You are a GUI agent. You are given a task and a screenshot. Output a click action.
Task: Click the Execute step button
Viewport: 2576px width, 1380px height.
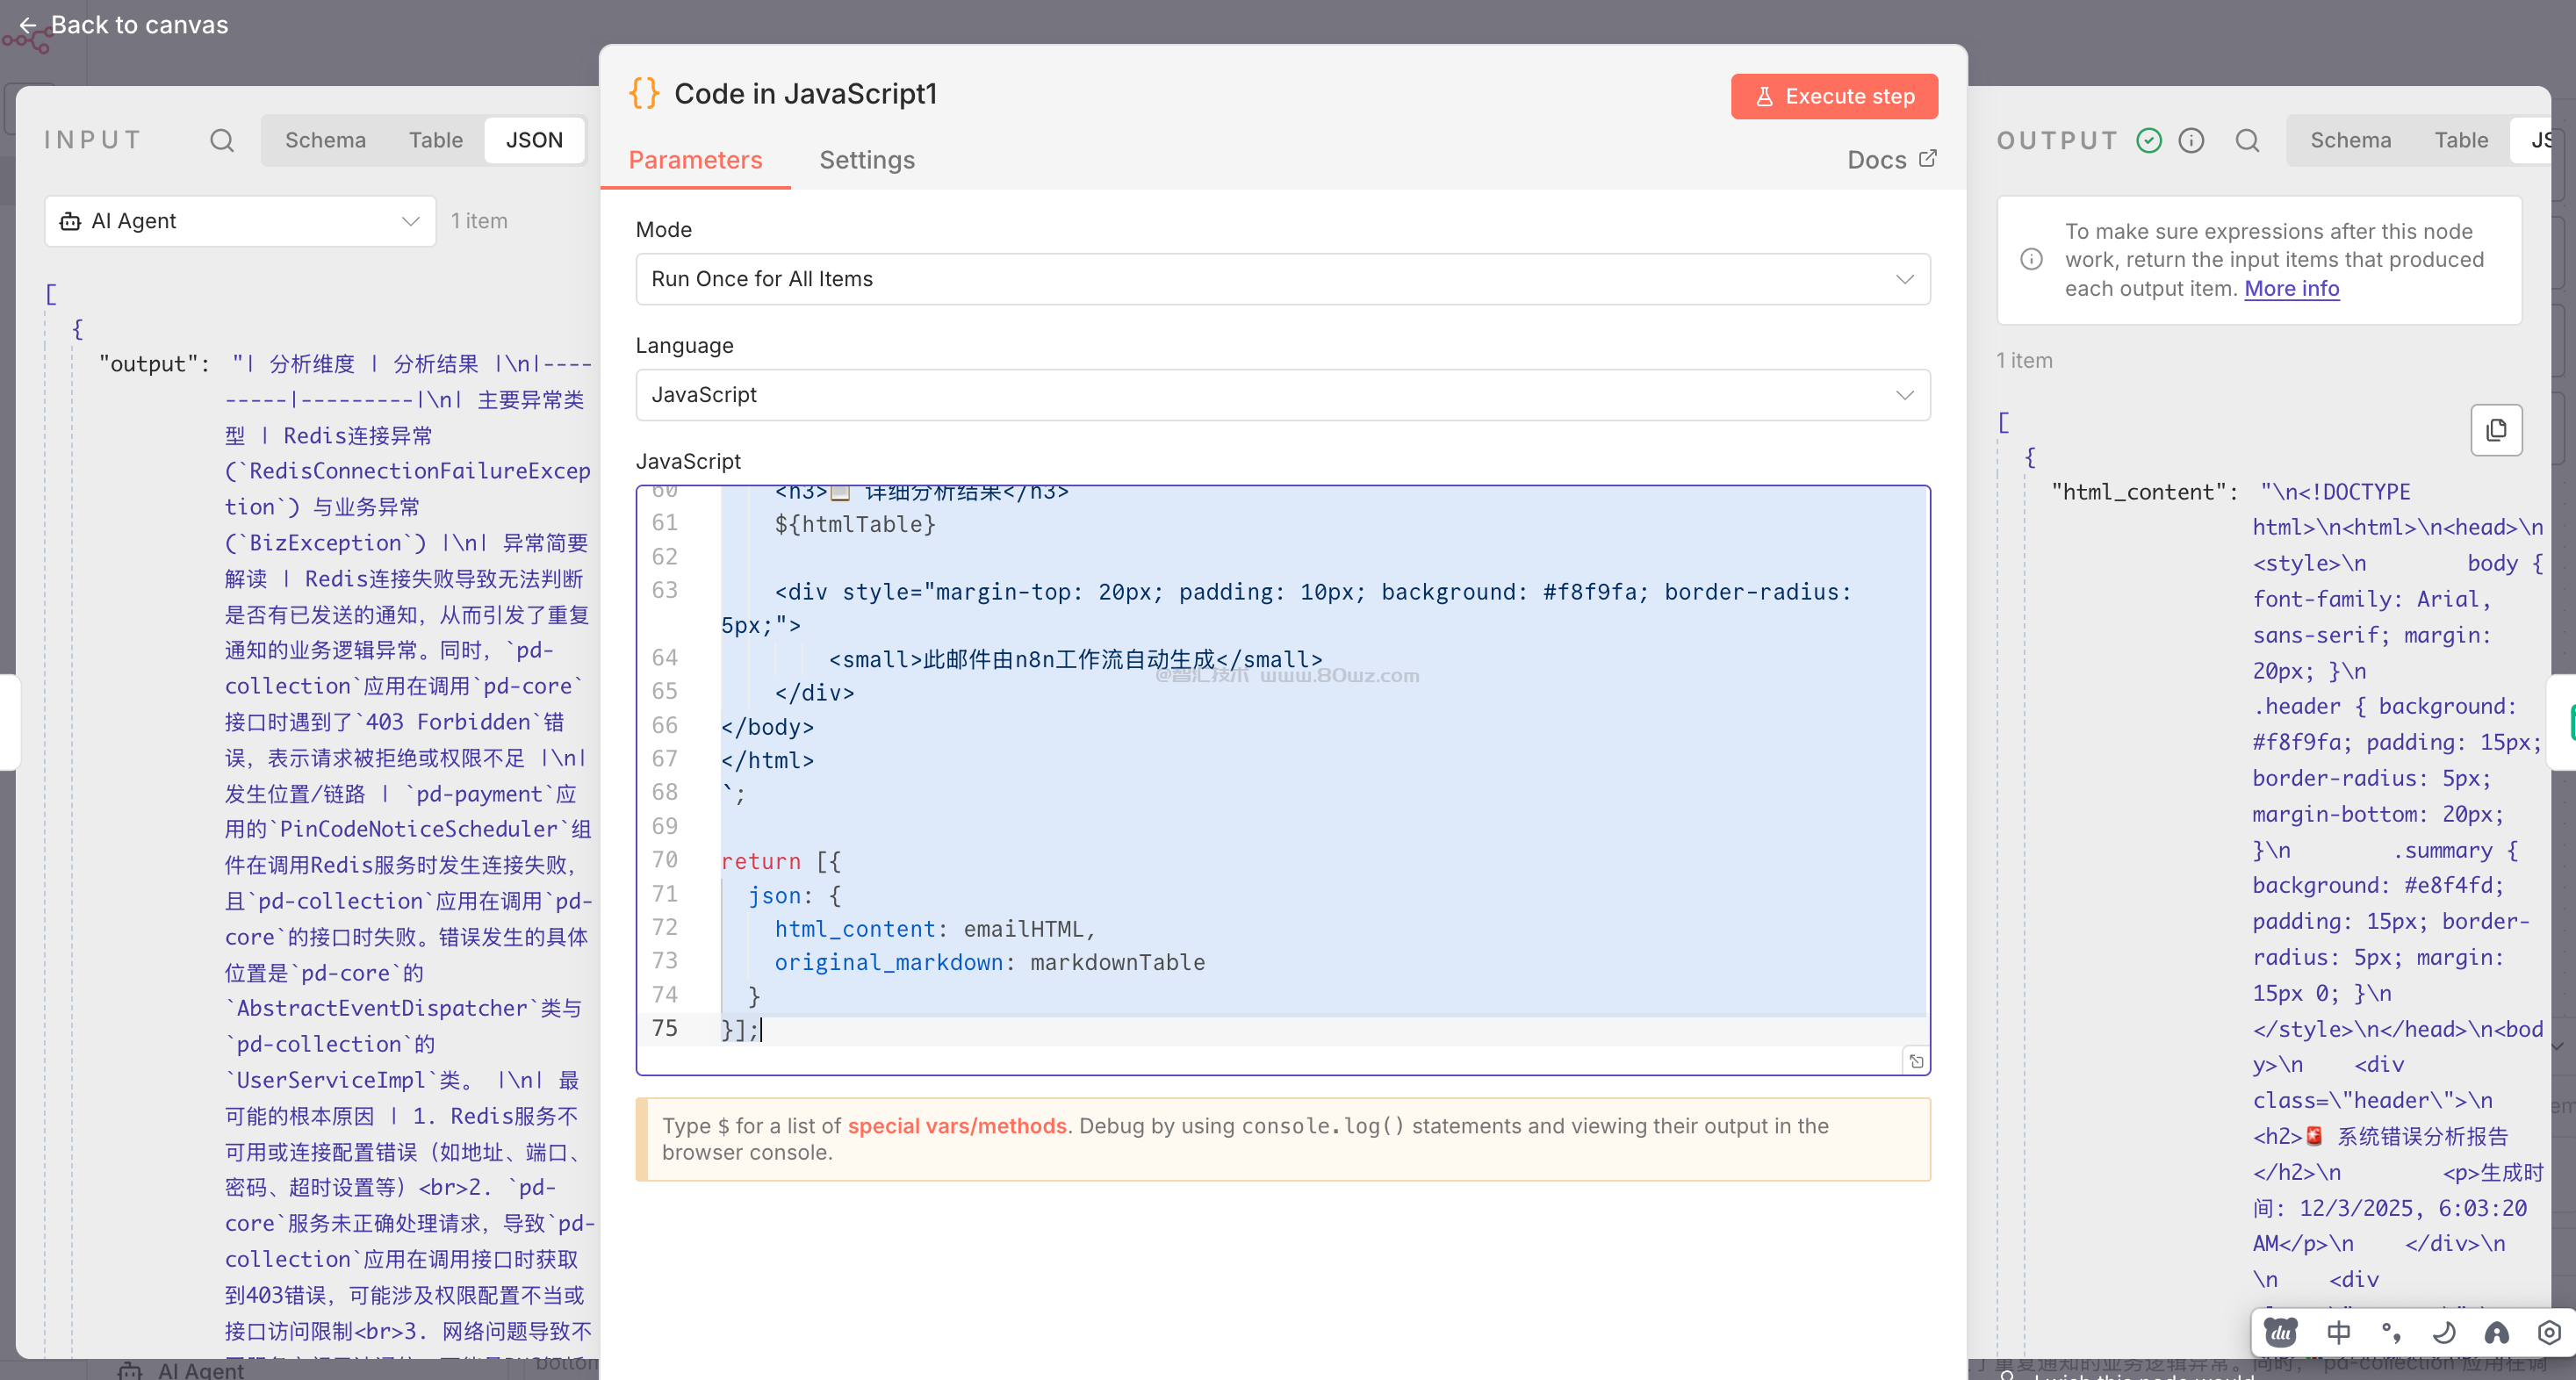pos(1834,96)
